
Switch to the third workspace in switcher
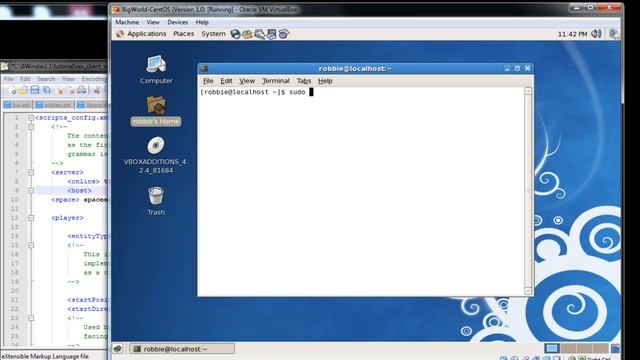click(584, 348)
